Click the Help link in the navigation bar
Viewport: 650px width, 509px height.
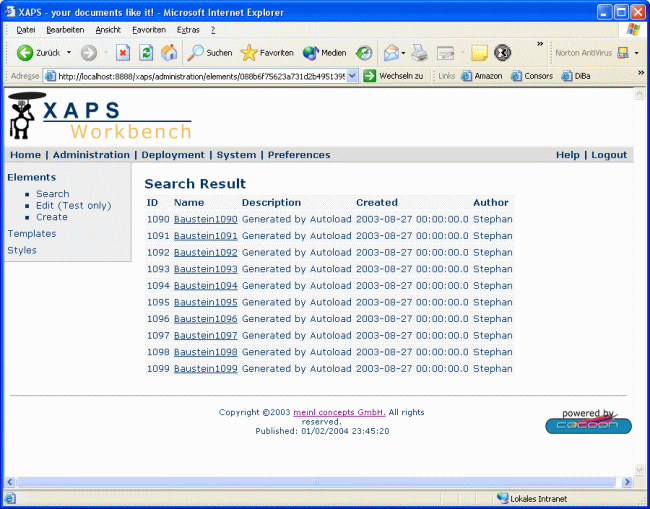(568, 155)
